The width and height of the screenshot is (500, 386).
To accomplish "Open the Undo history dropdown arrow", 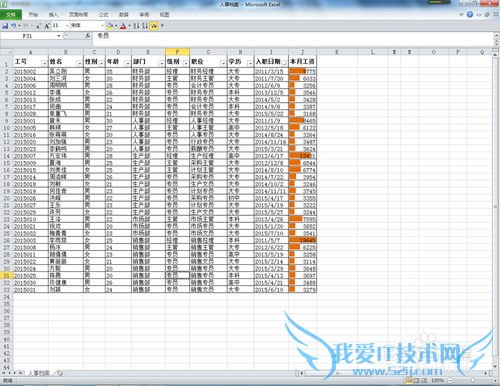I will point(19,26).
